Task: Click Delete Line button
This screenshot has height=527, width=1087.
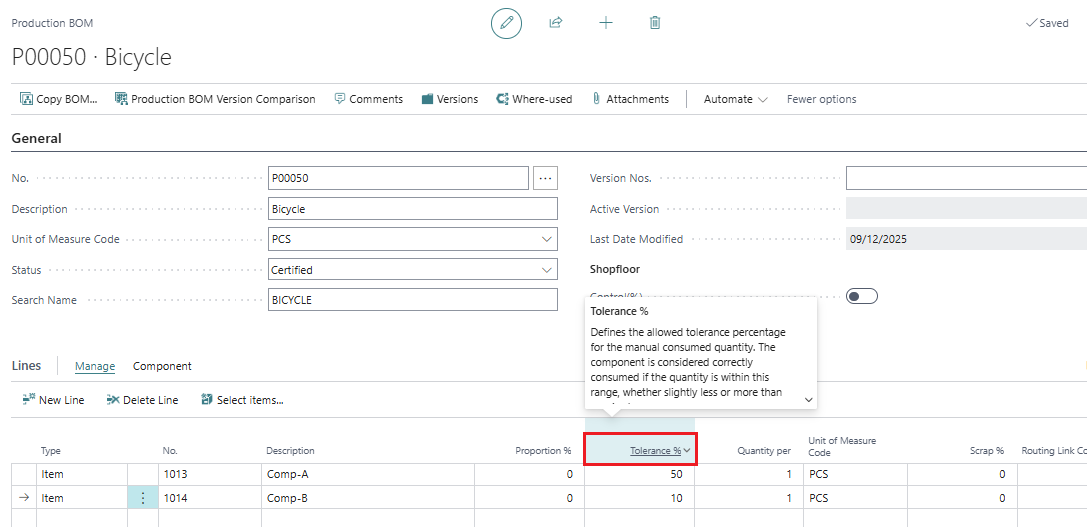Action: pos(142,400)
